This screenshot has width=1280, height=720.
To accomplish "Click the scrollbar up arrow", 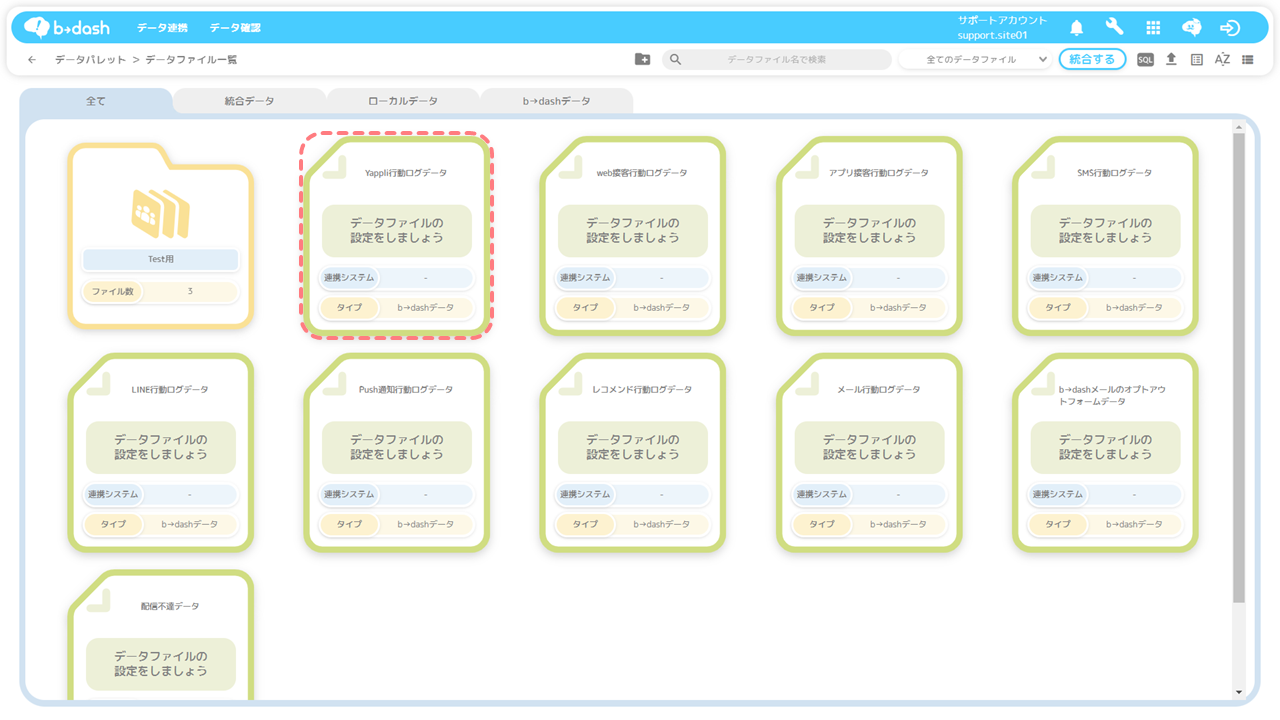I will pos(1239,128).
